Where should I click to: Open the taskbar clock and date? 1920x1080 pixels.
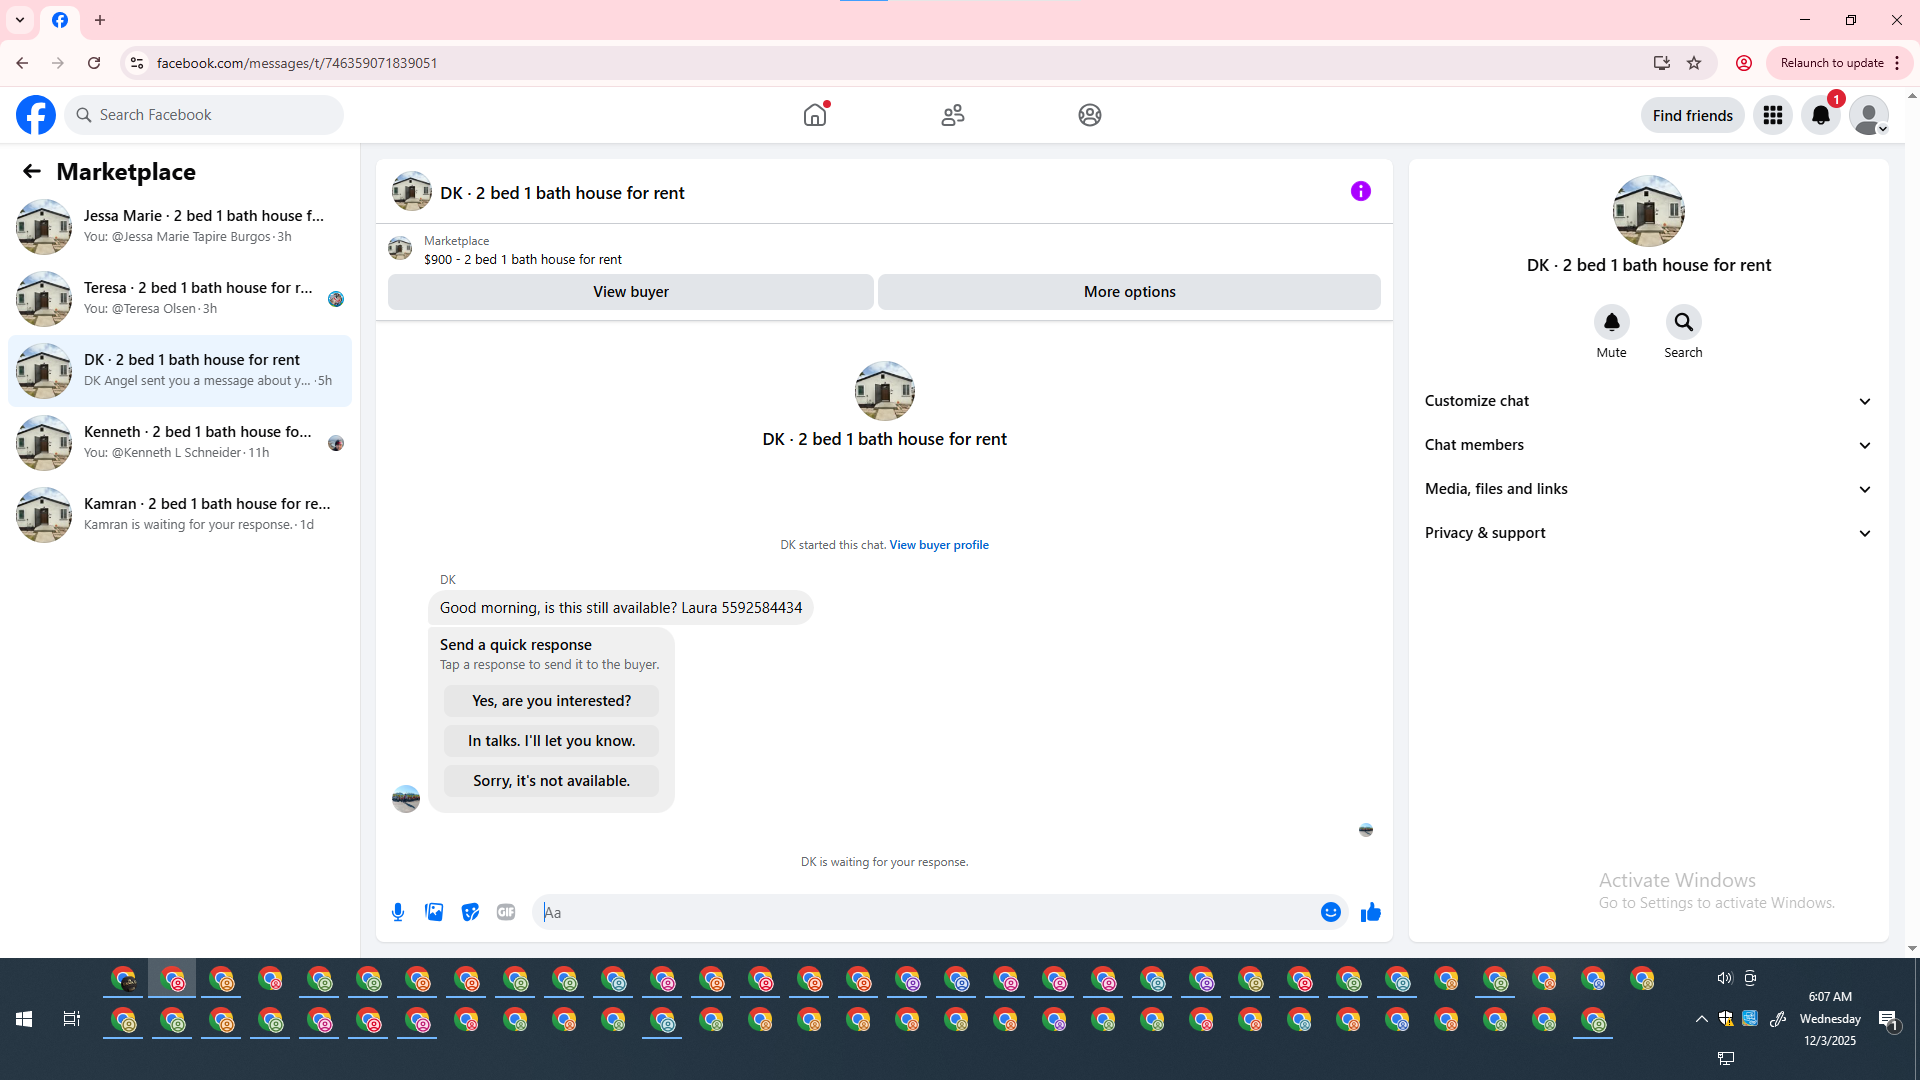[1830, 1019]
